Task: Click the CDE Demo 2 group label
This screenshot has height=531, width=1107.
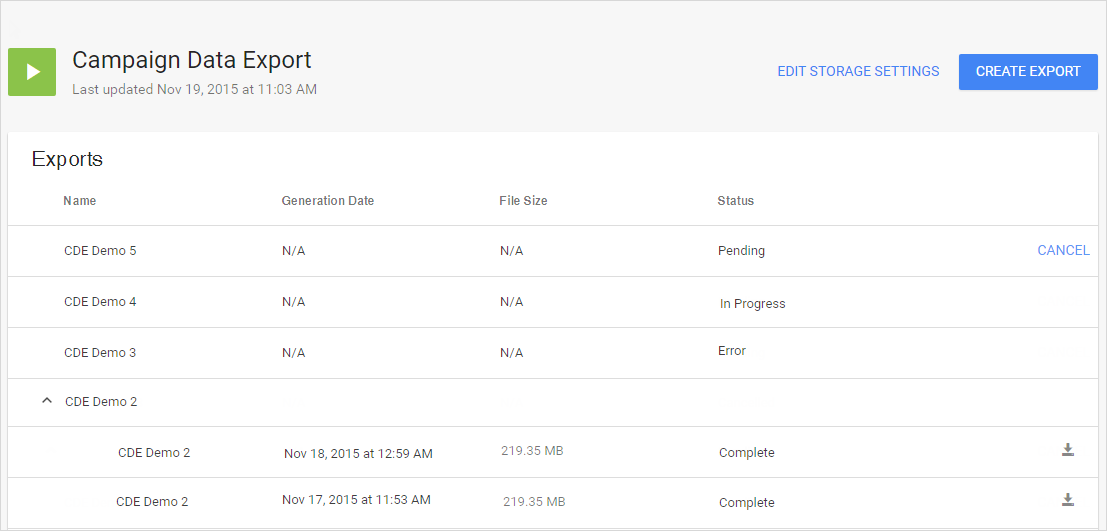Action: click(101, 402)
